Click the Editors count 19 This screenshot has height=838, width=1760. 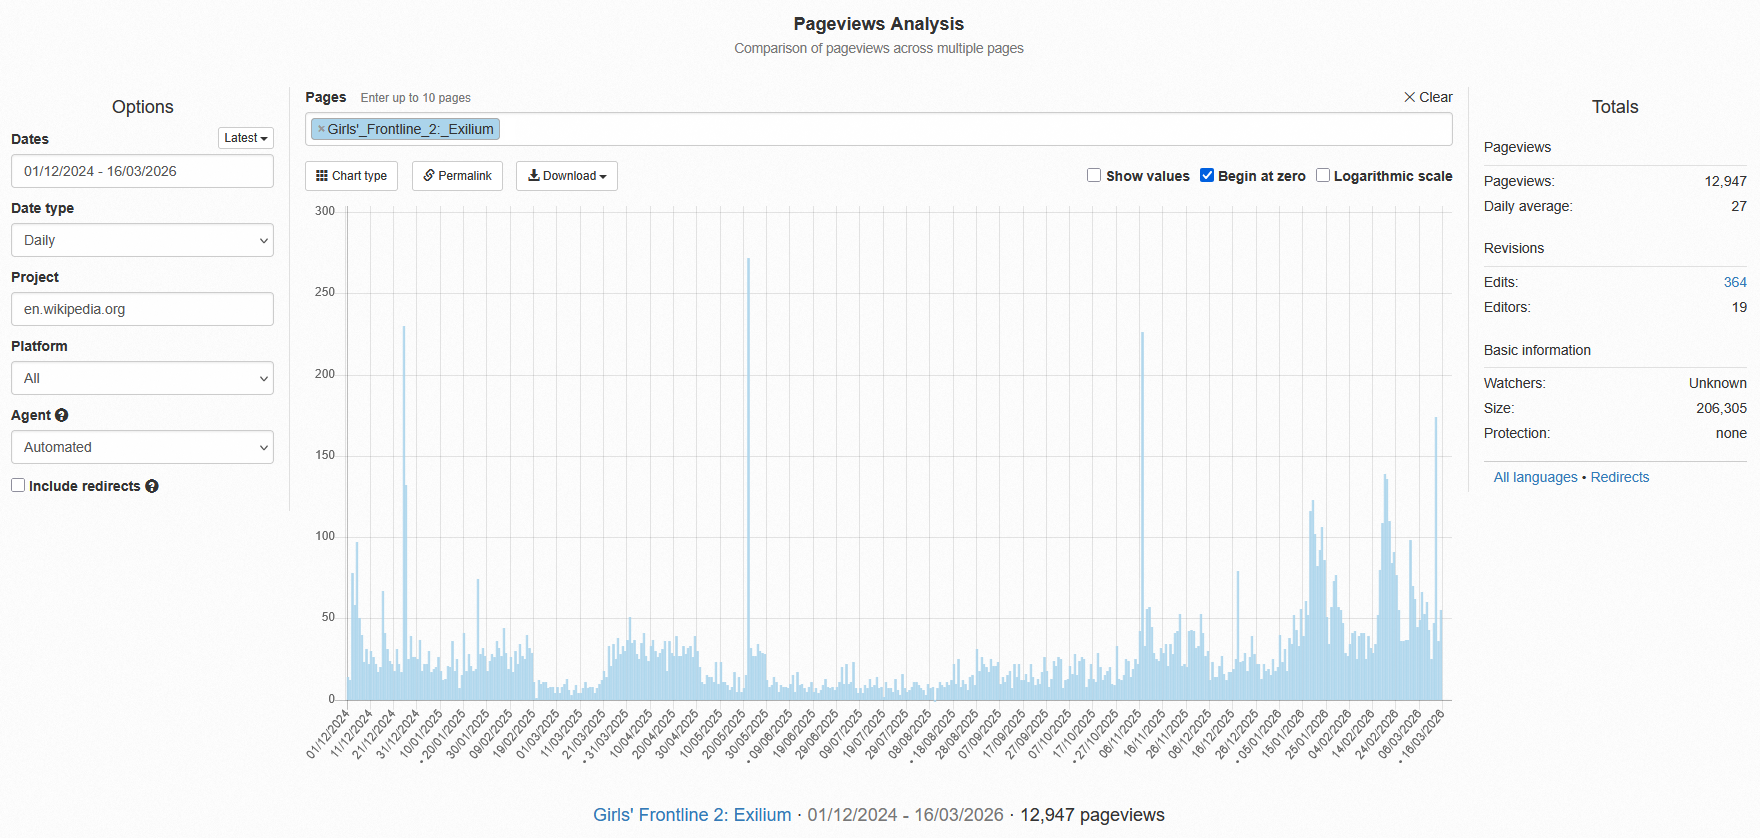[x=1740, y=307]
